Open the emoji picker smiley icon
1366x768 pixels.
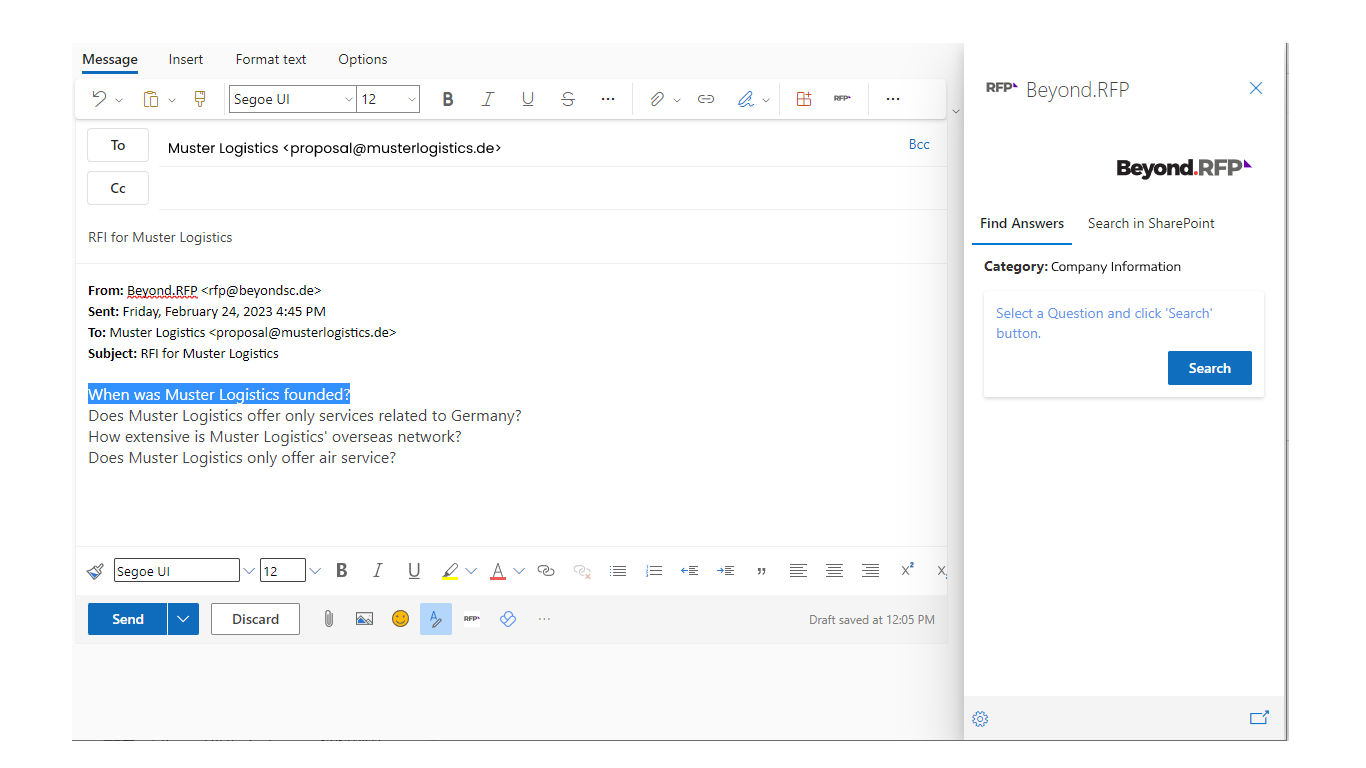pos(400,619)
